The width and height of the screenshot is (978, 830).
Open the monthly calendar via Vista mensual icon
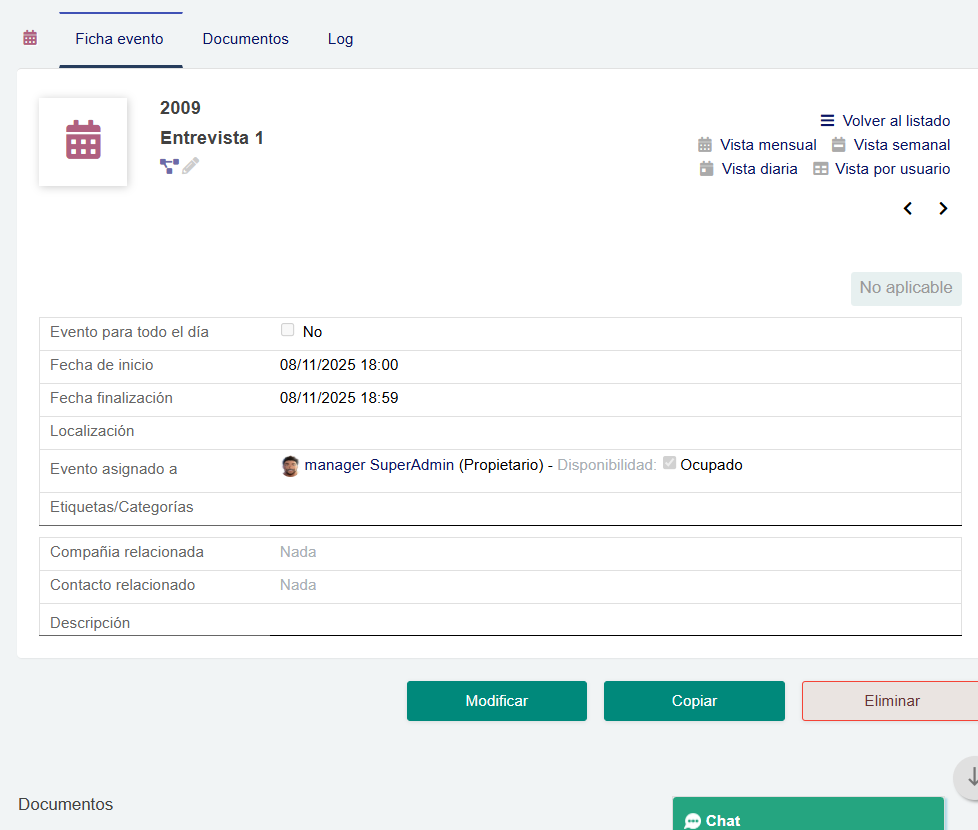coord(705,144)
